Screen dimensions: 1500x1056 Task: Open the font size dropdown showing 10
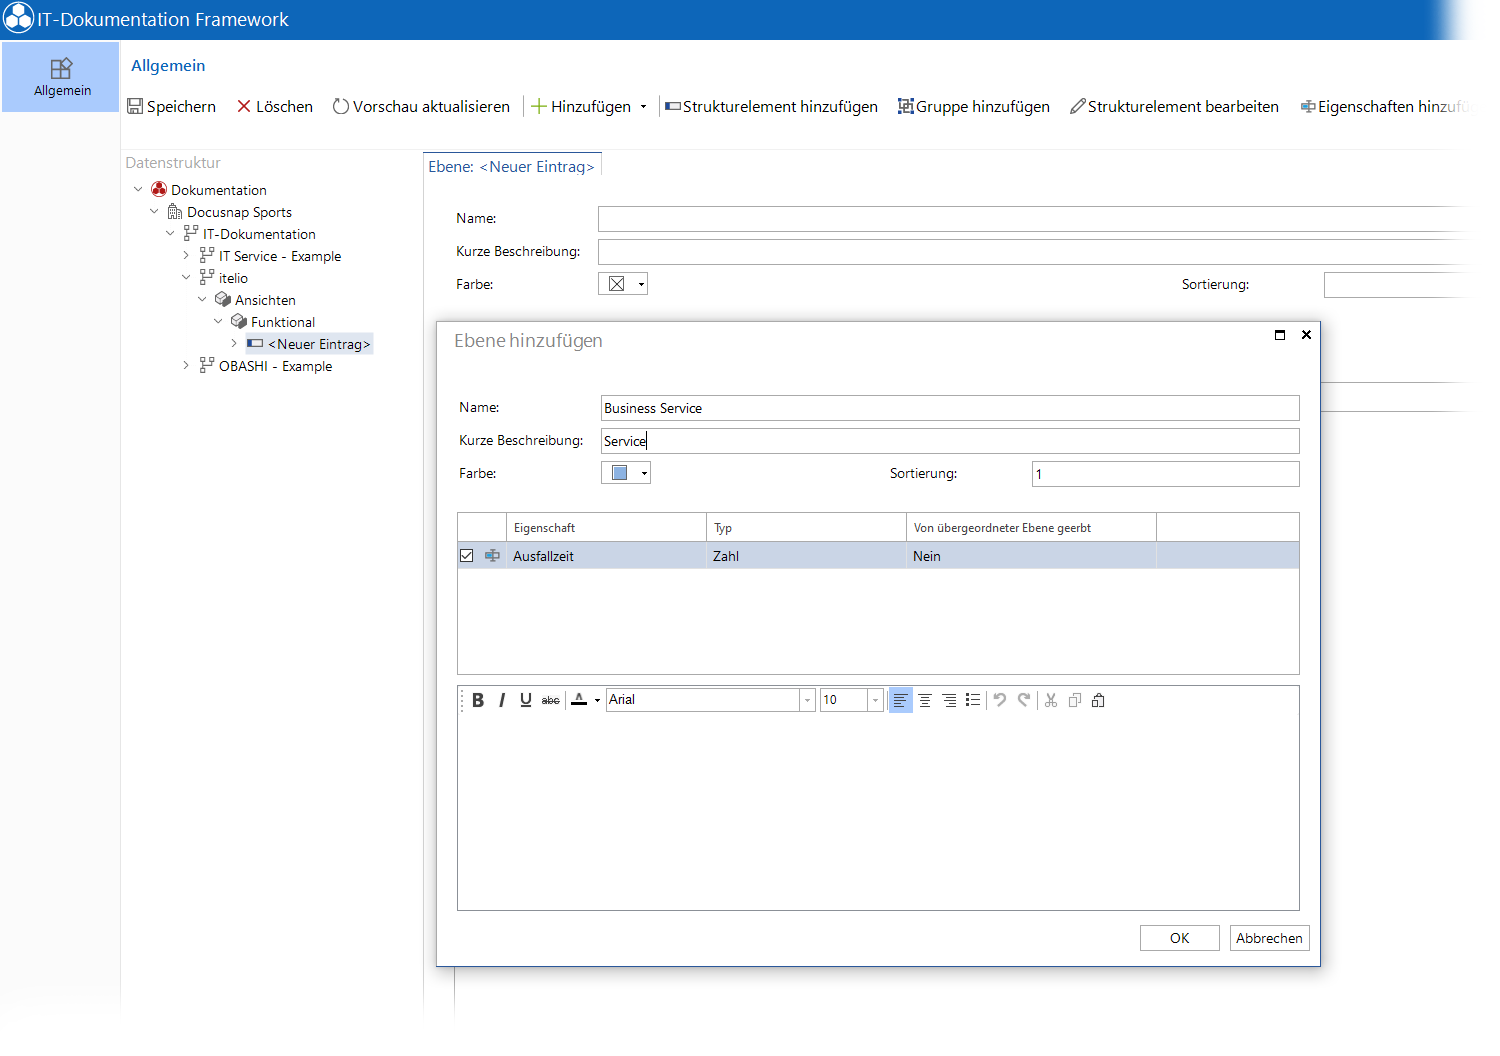[875, 700]
